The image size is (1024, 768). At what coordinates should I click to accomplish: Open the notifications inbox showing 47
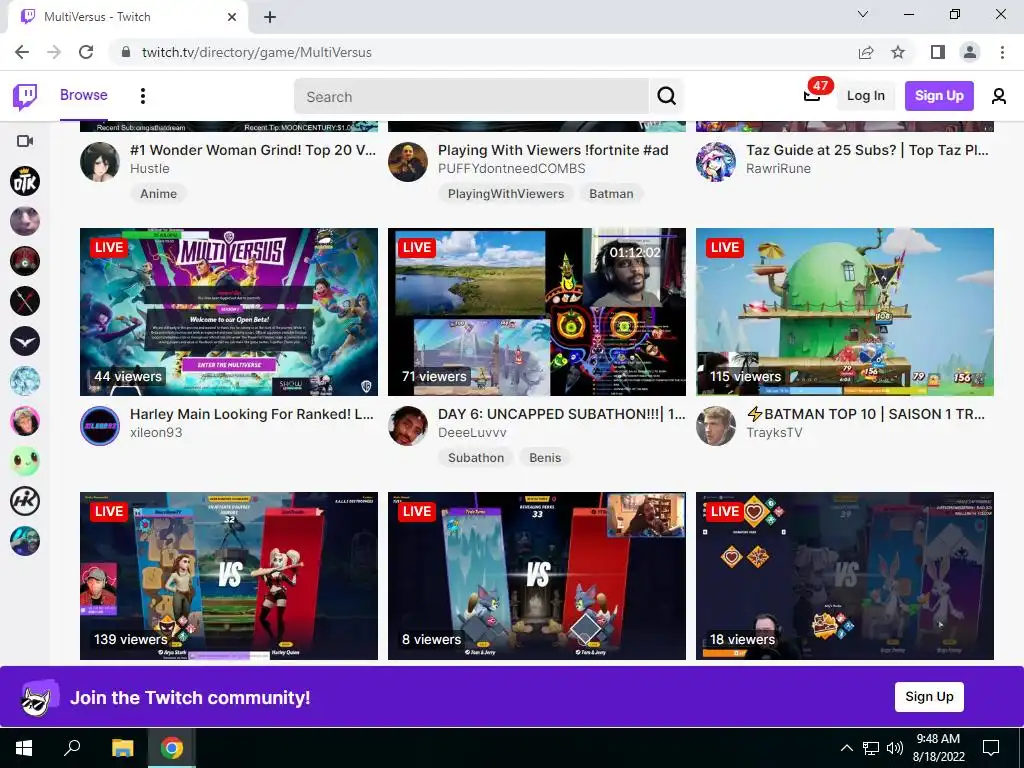pyautogui.click(x=812, y=95)
